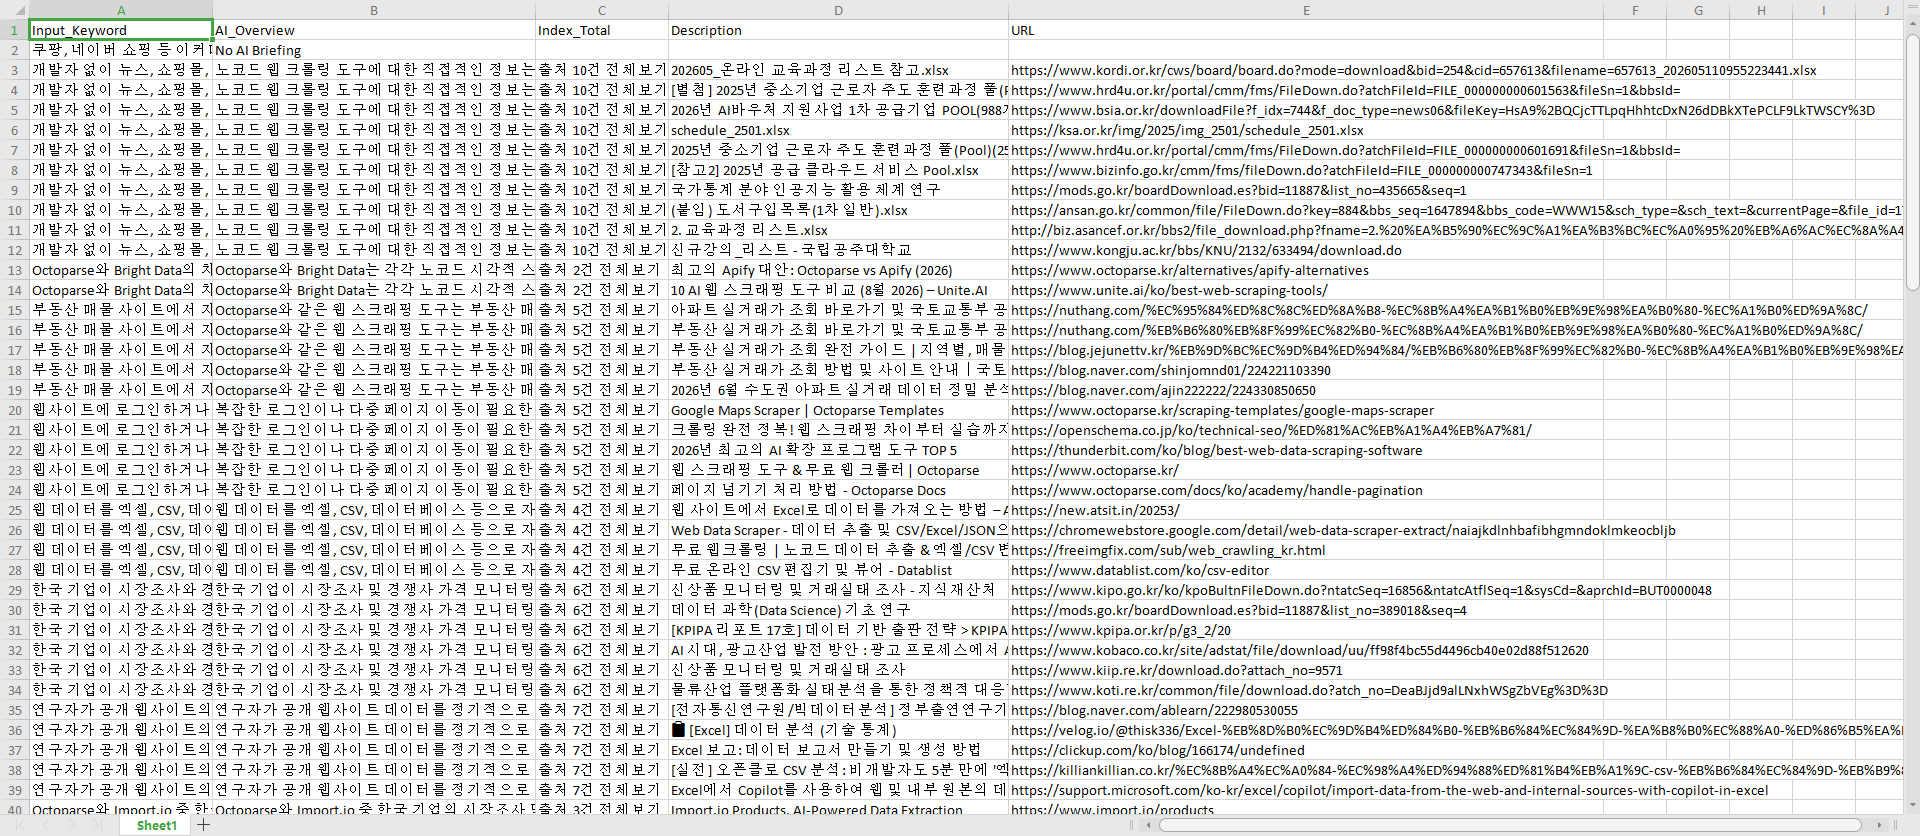Screen dimensions: 1920x836
Task: Select the thunderbit.com blog URL cell
Action: (1306, 450)
